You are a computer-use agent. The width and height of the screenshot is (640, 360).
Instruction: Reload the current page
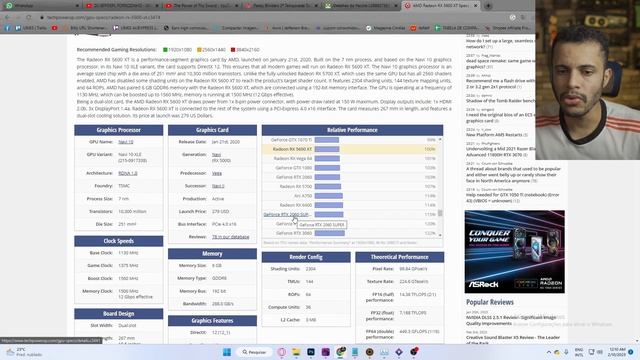click(29, 18)
